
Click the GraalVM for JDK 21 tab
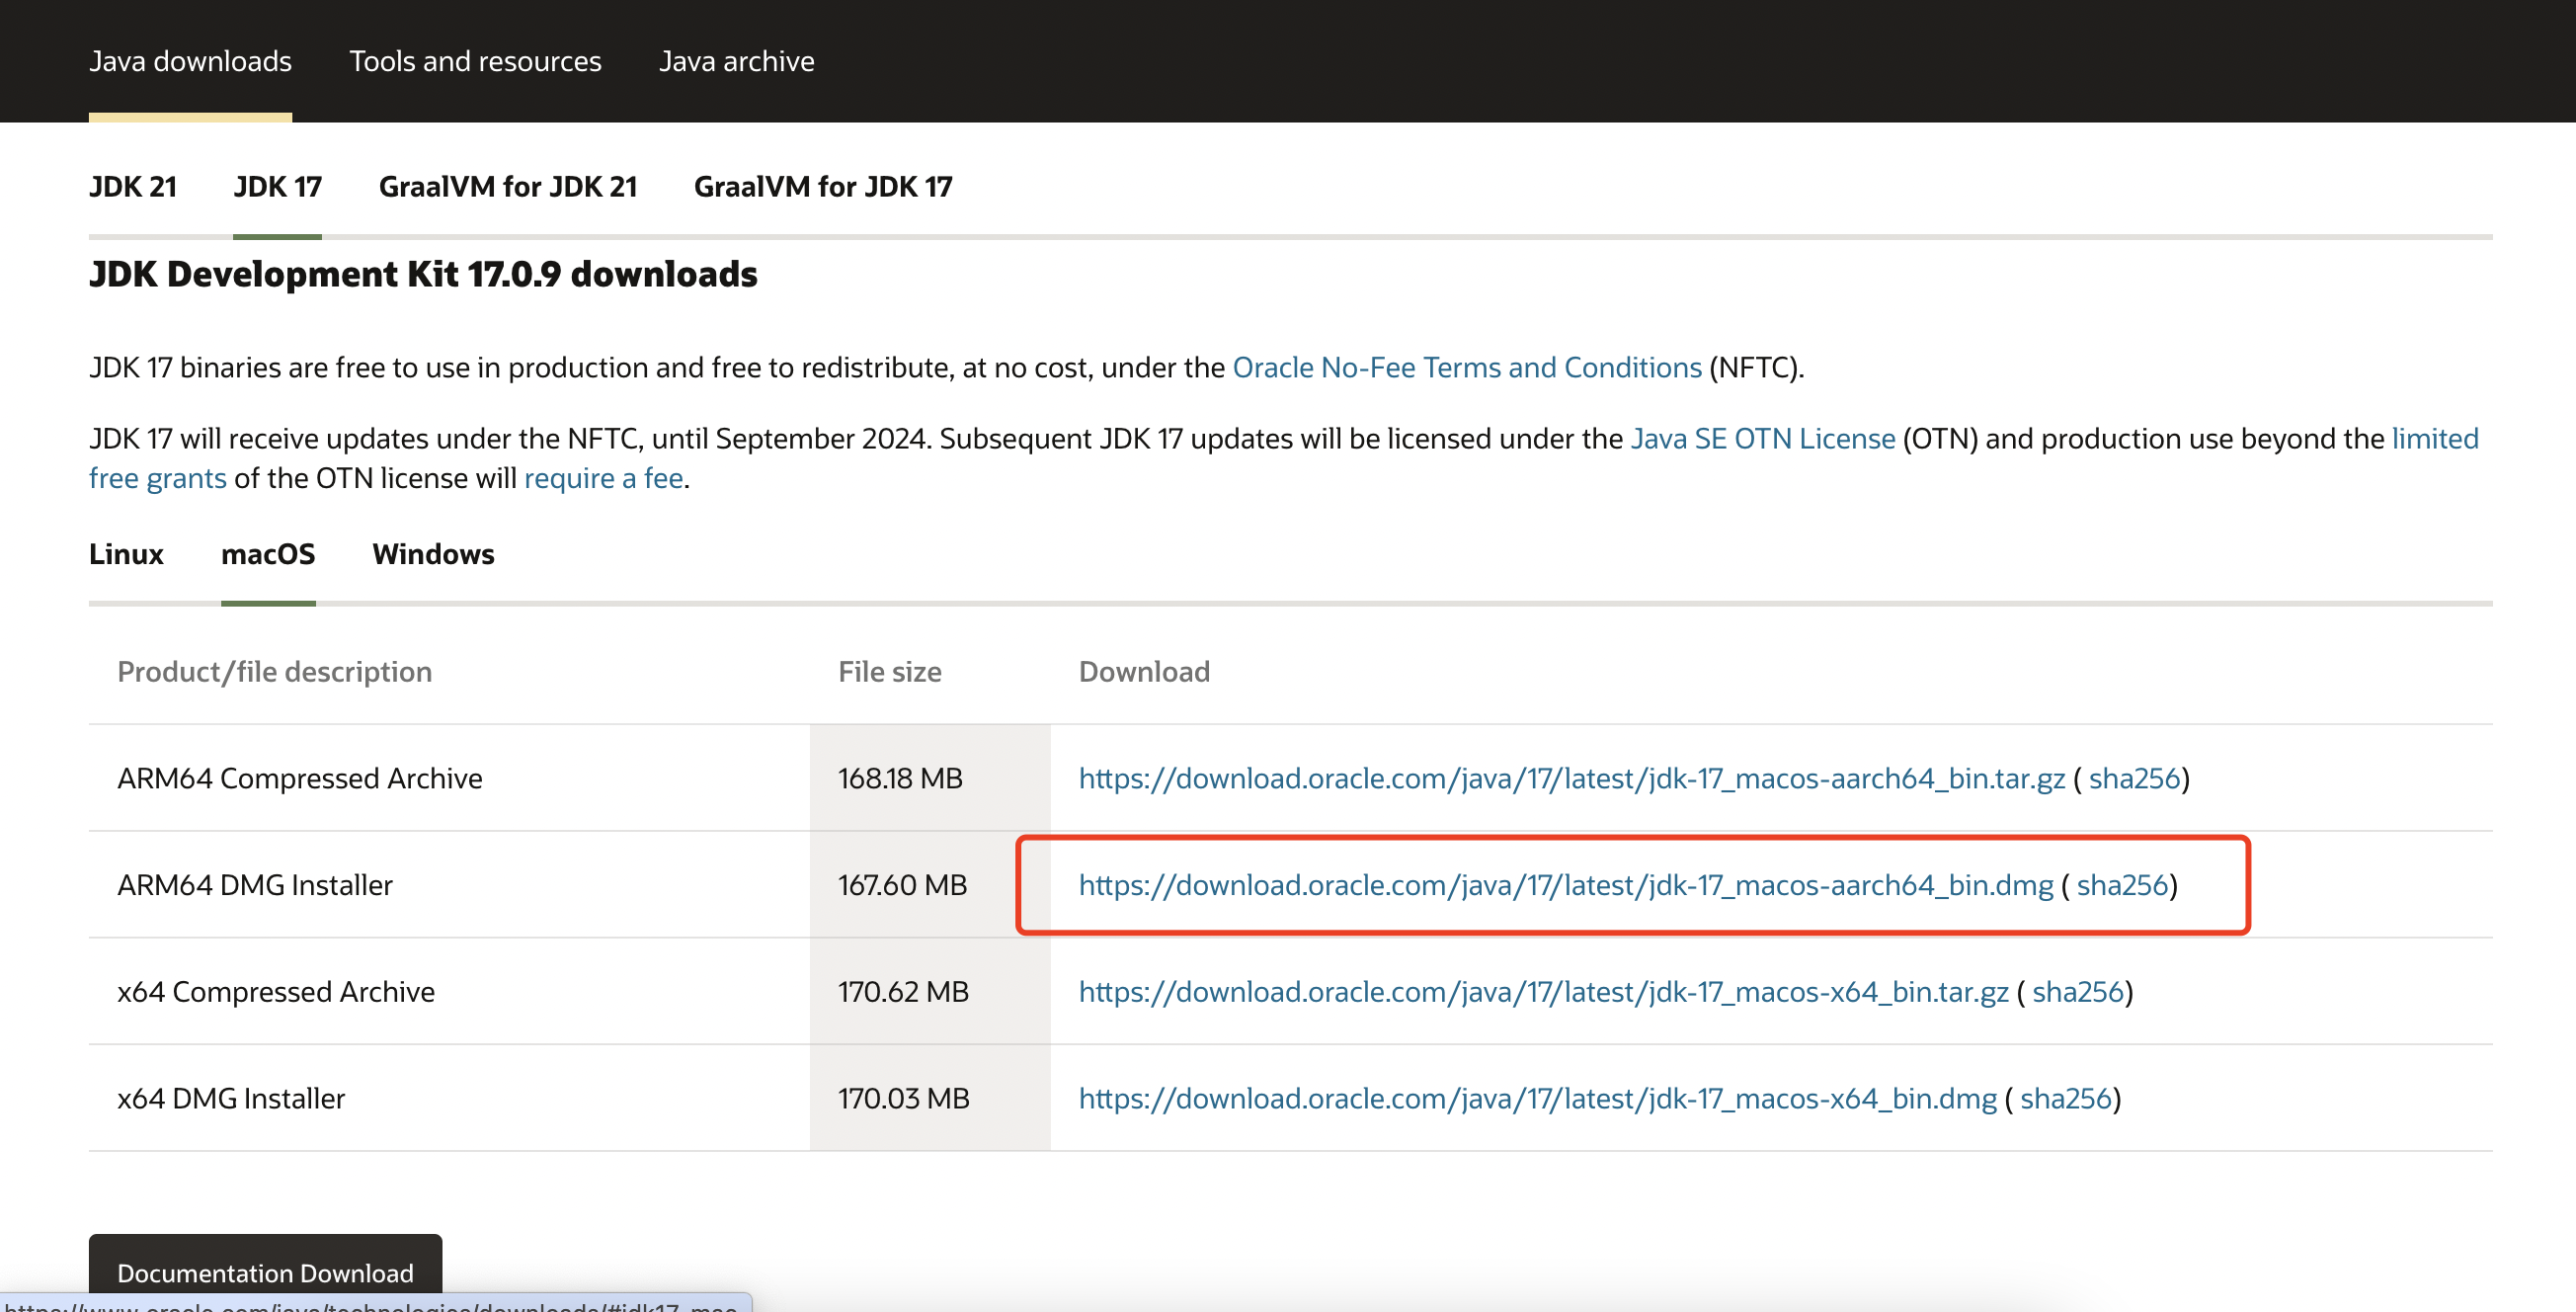(509, 186)
